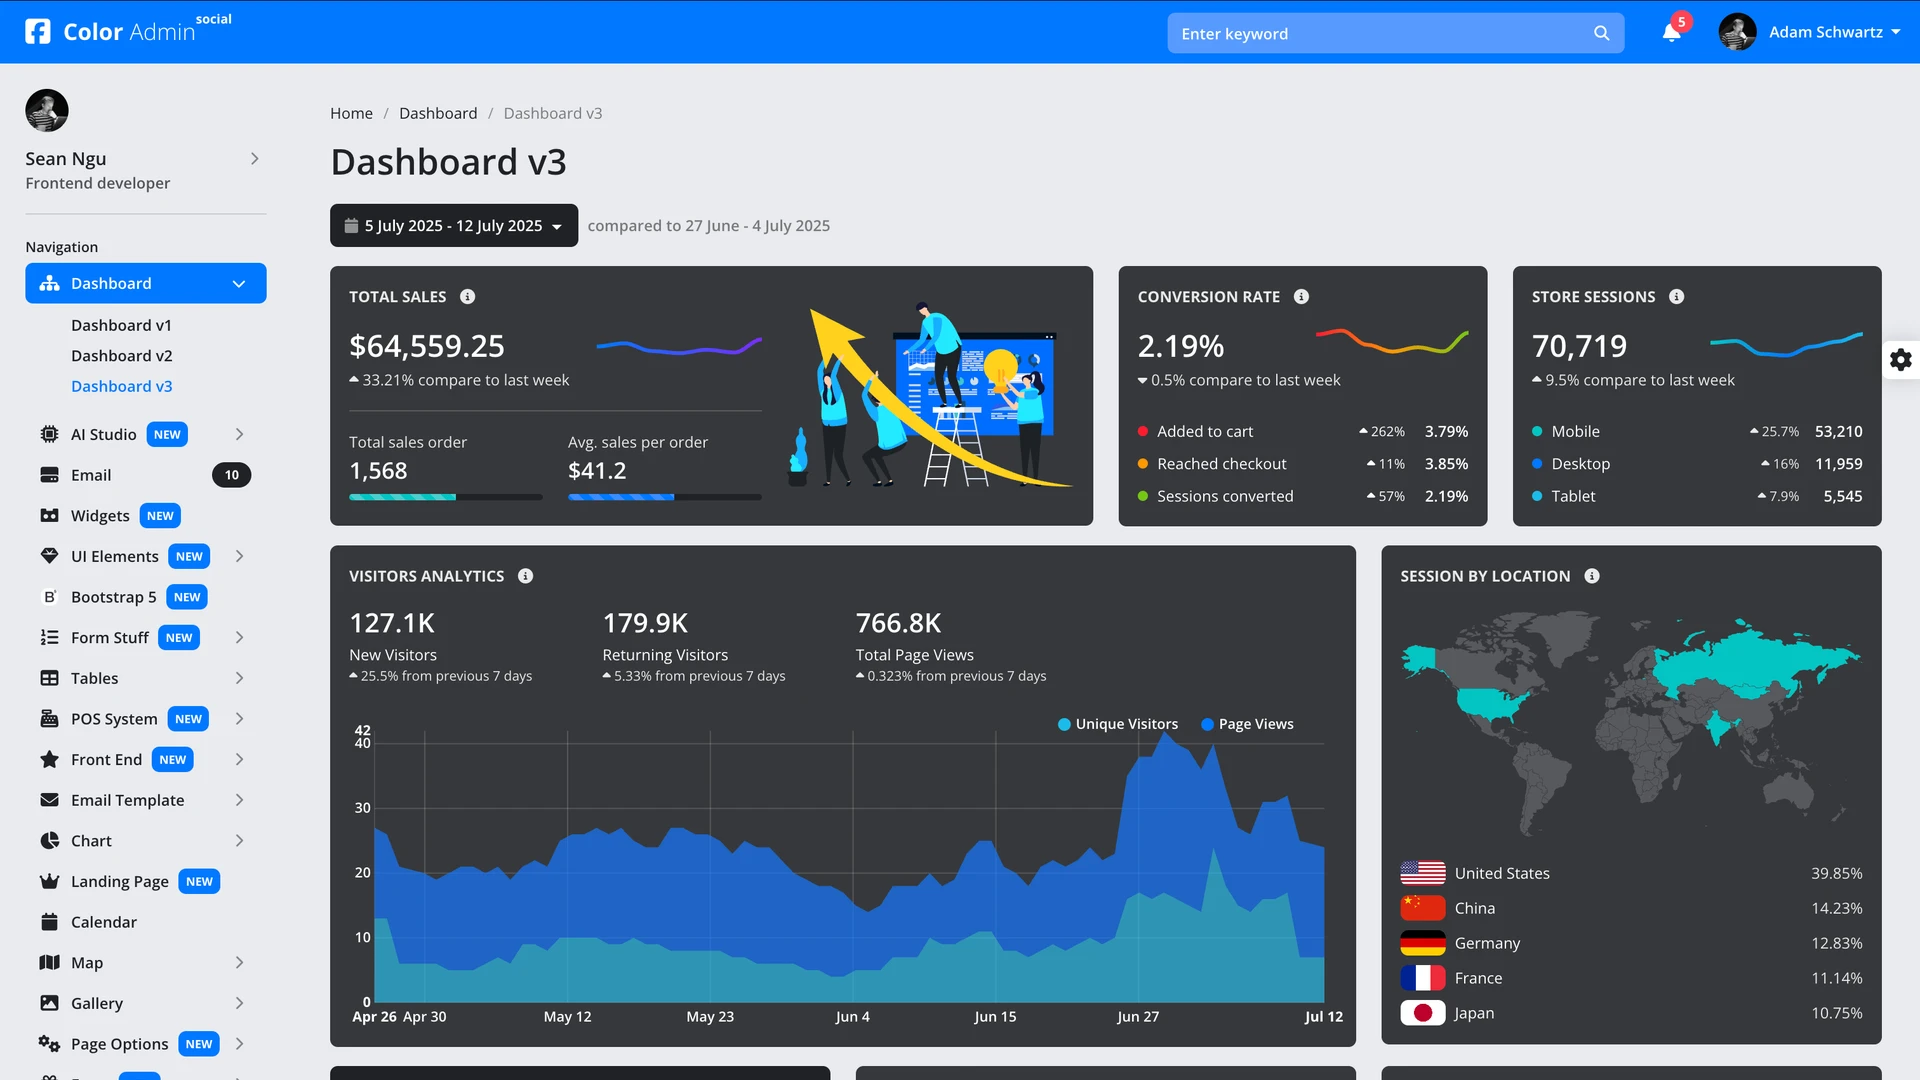The image size is (1920, 1080).
Task: Toggle the Unique Visitors chart legend
Action: pyautogui.click(x=1118, y=724)
